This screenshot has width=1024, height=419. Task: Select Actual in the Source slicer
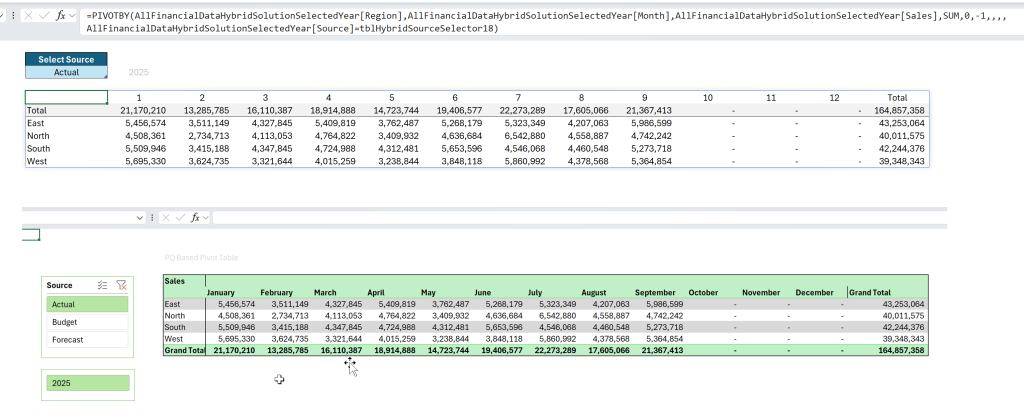pos(88,304)
